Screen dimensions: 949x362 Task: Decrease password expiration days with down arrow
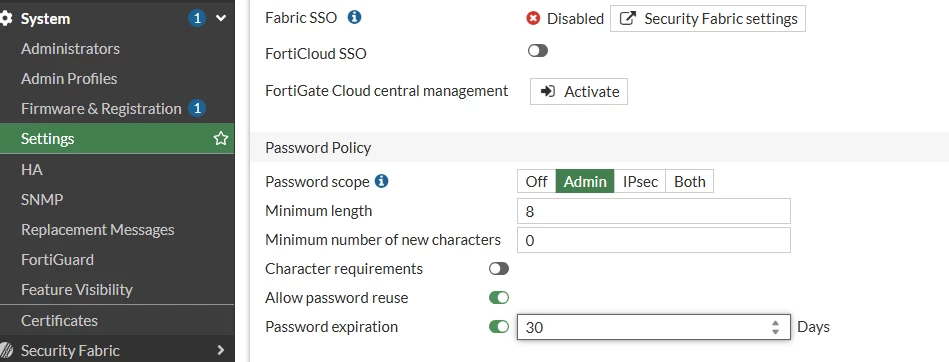(775, 332)
